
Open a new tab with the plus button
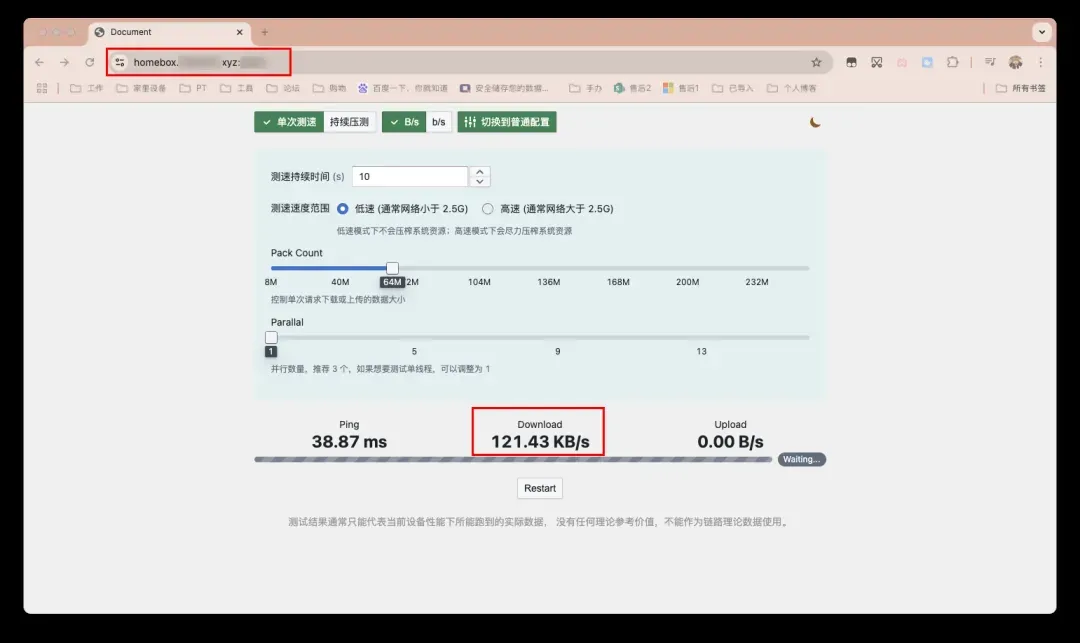click(x=265, y=32)
